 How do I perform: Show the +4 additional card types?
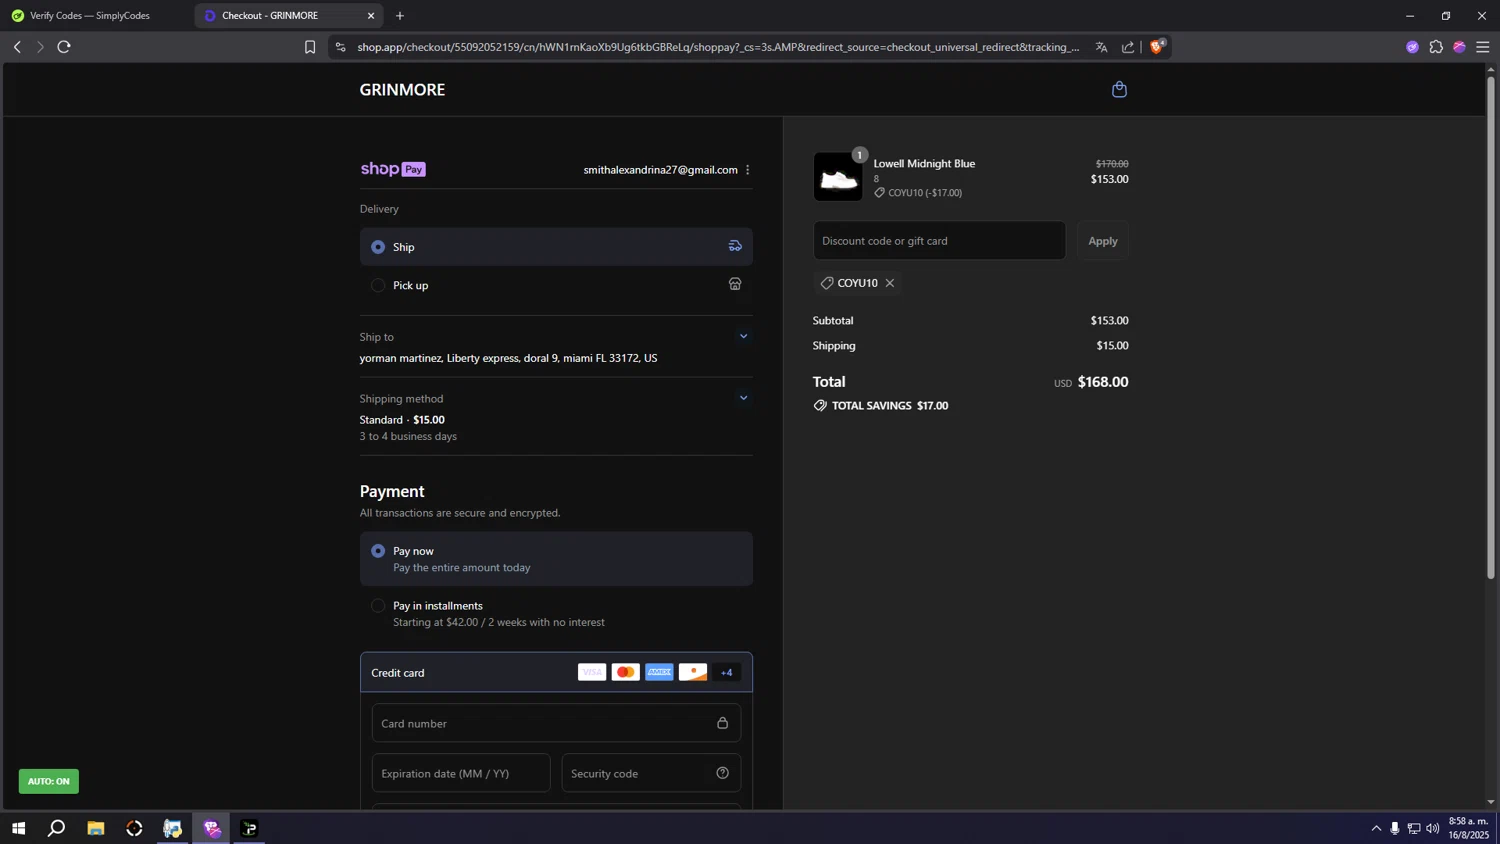coord(727,672)
